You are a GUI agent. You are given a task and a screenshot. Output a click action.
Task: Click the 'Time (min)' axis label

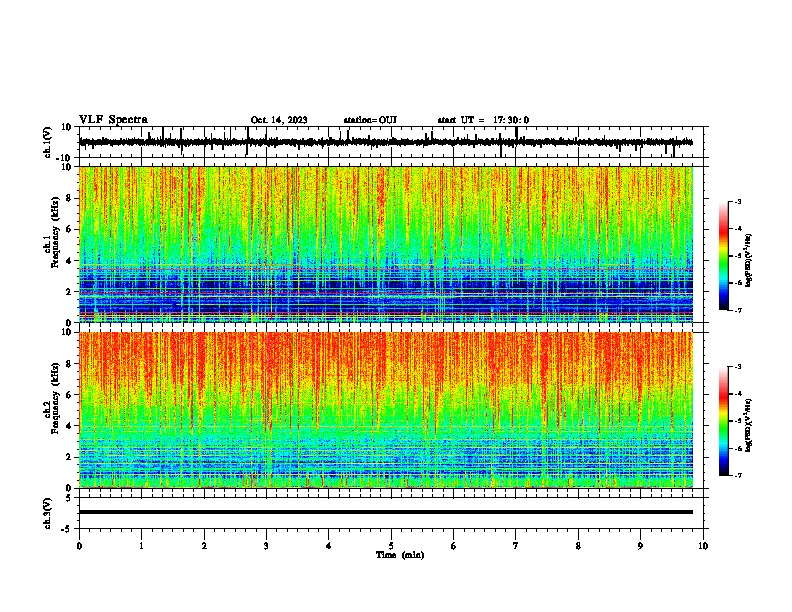pos(400,555)
